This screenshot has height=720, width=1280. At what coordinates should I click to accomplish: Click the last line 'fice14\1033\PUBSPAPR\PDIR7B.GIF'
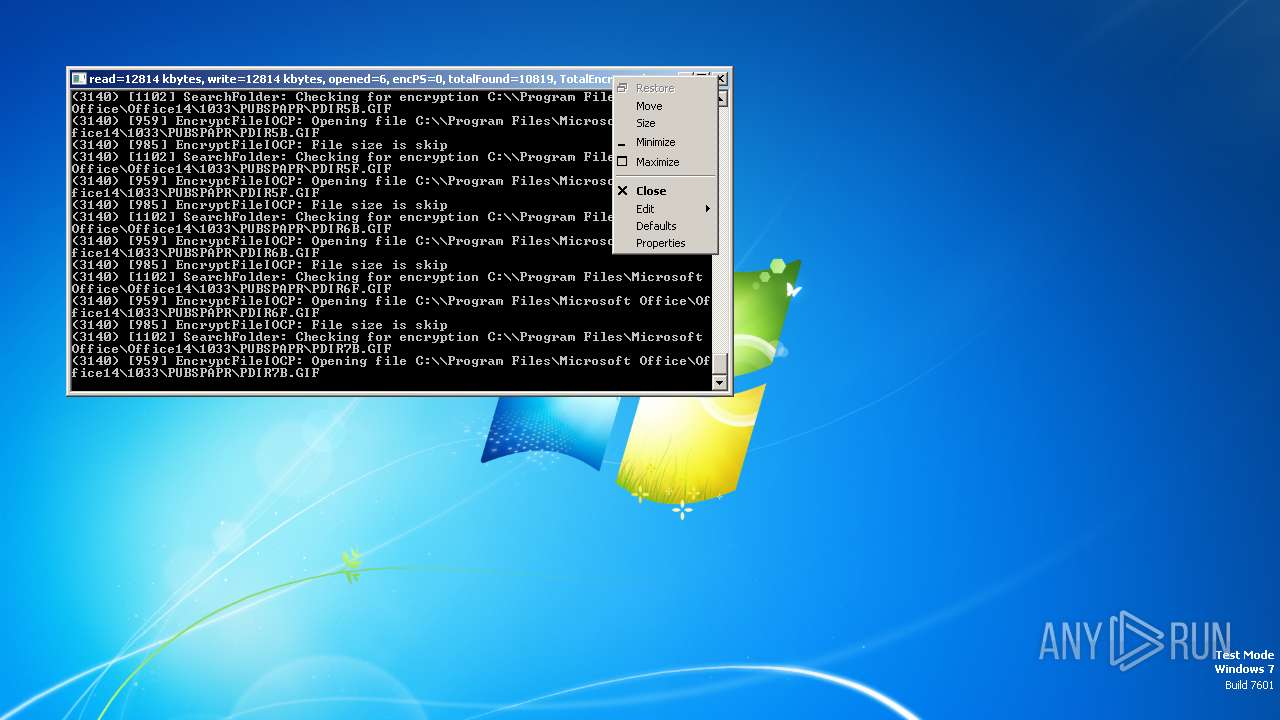pyautogui.click(x=196, y=373)
